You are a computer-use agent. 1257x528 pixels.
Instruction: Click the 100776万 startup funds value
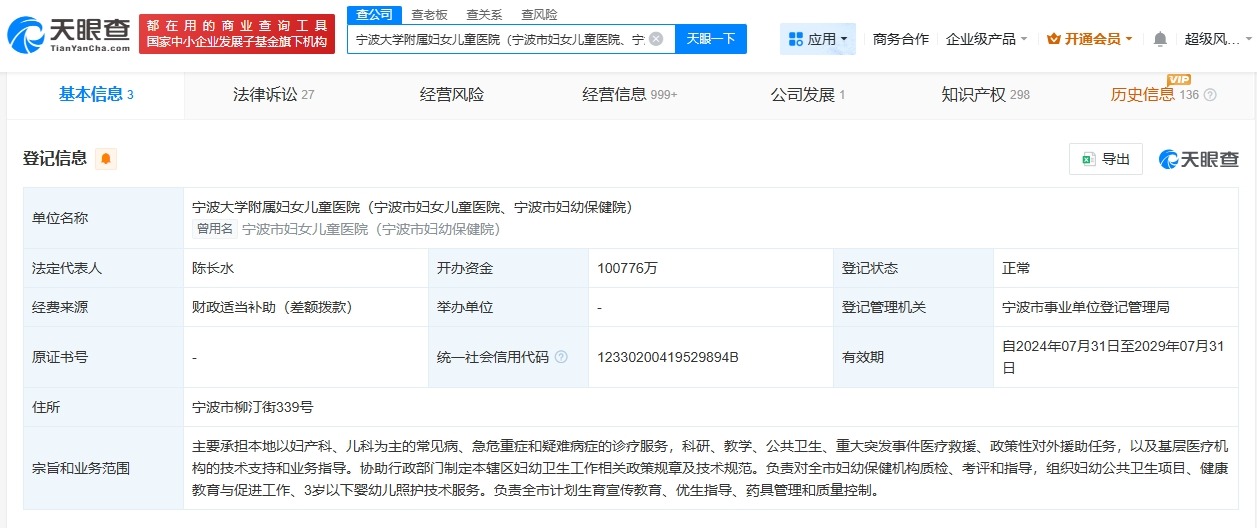(627, 268)
